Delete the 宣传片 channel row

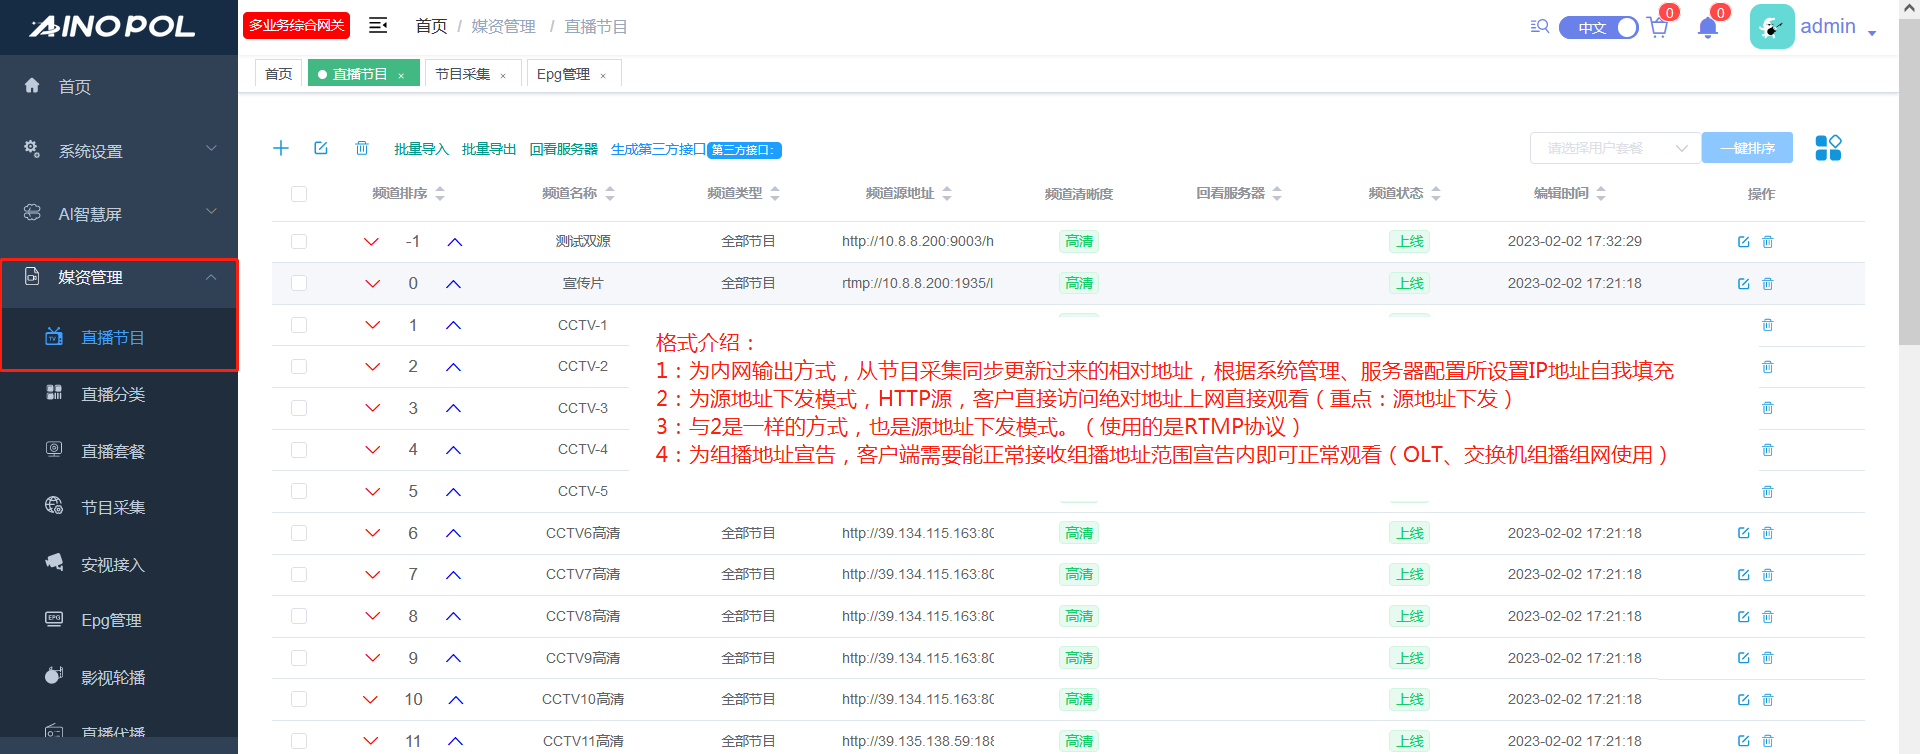(1768, 284)
